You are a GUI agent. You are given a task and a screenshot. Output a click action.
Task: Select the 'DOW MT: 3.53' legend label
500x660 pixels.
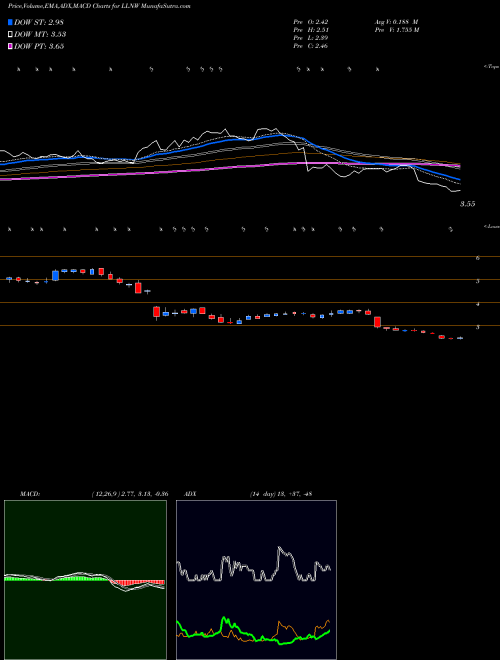[40, 35]
